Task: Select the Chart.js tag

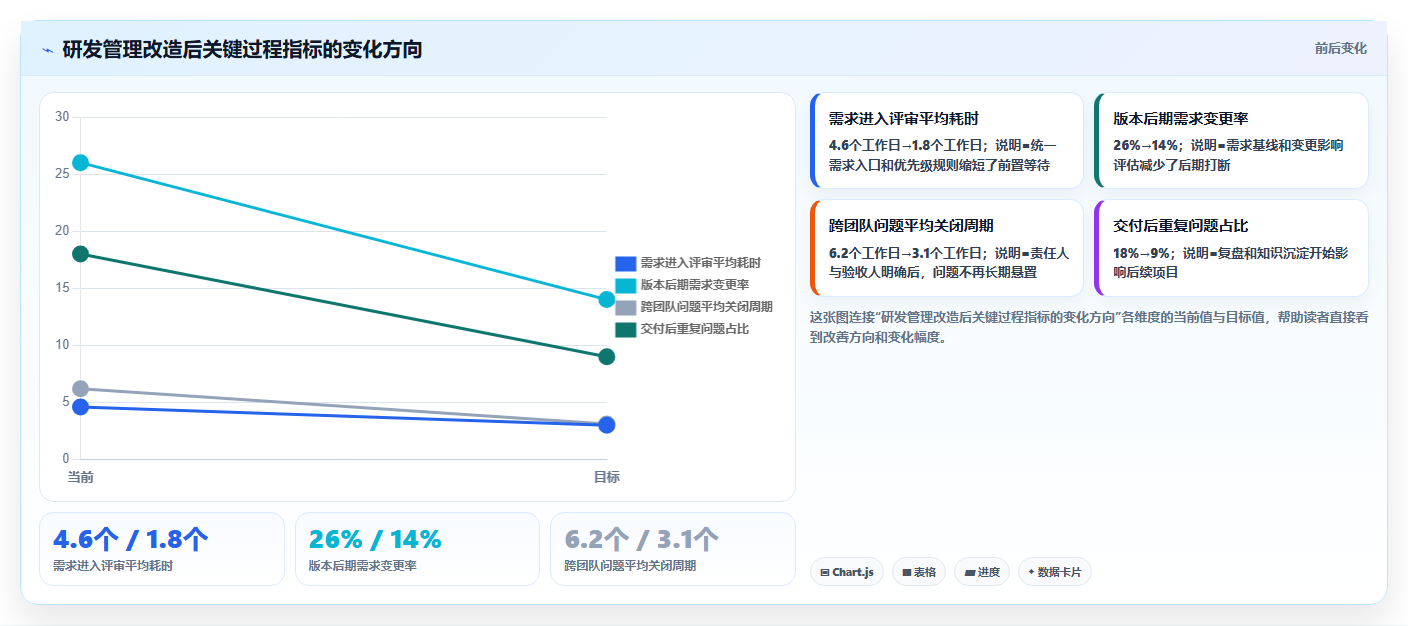Action: [847, 572]
